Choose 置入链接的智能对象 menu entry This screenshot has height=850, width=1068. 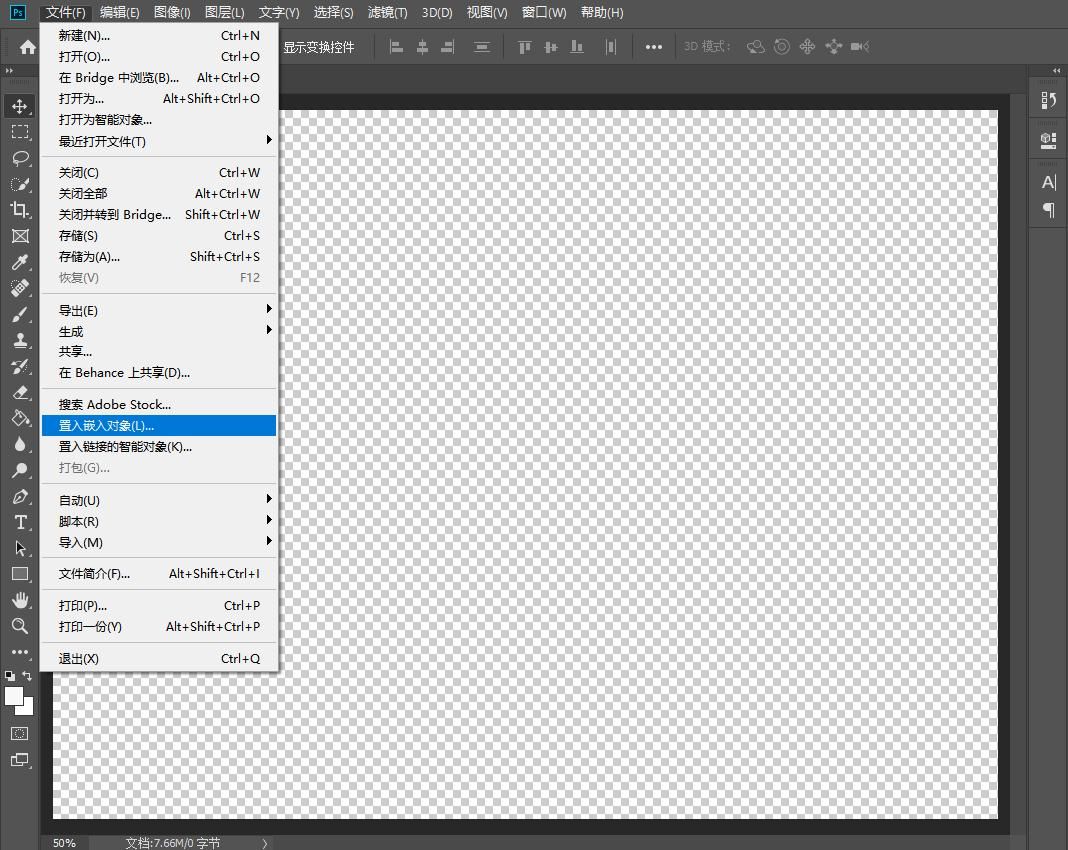click(159, 447)
